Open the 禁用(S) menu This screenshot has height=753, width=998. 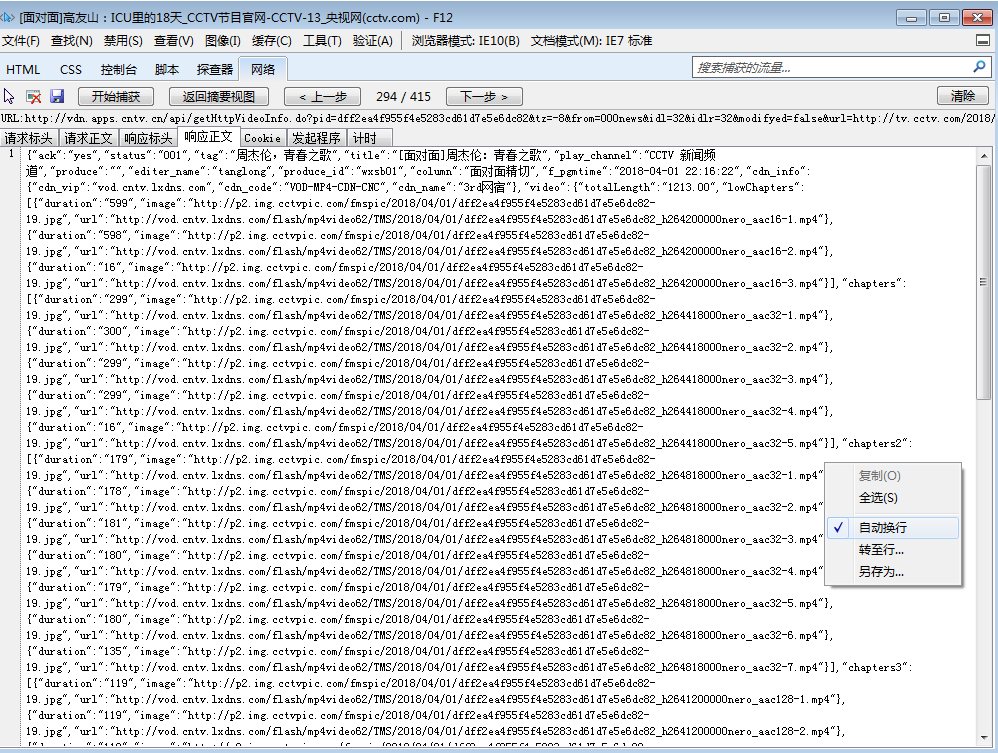click(x=123, y=41)
